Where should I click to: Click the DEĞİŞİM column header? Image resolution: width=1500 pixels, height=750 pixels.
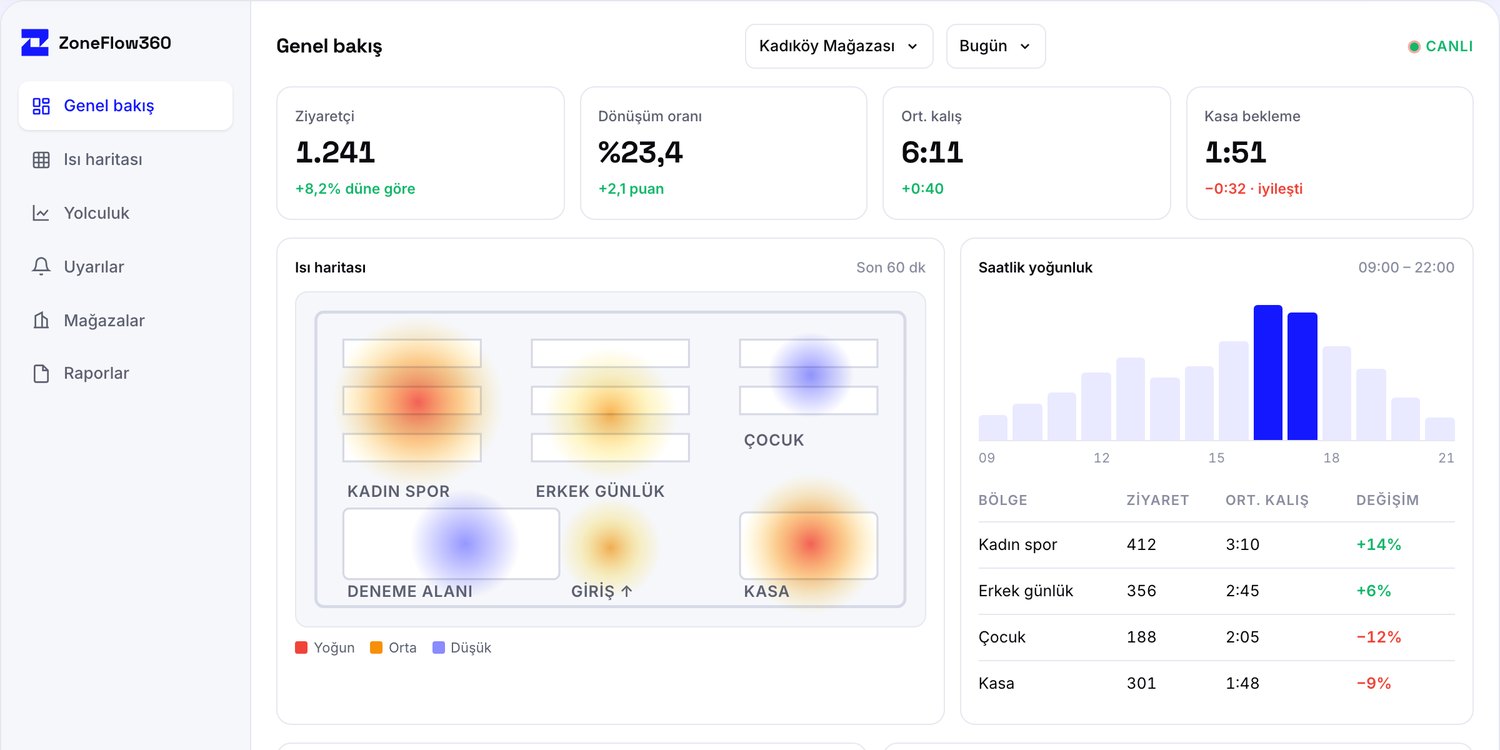tap(1388, 500)
